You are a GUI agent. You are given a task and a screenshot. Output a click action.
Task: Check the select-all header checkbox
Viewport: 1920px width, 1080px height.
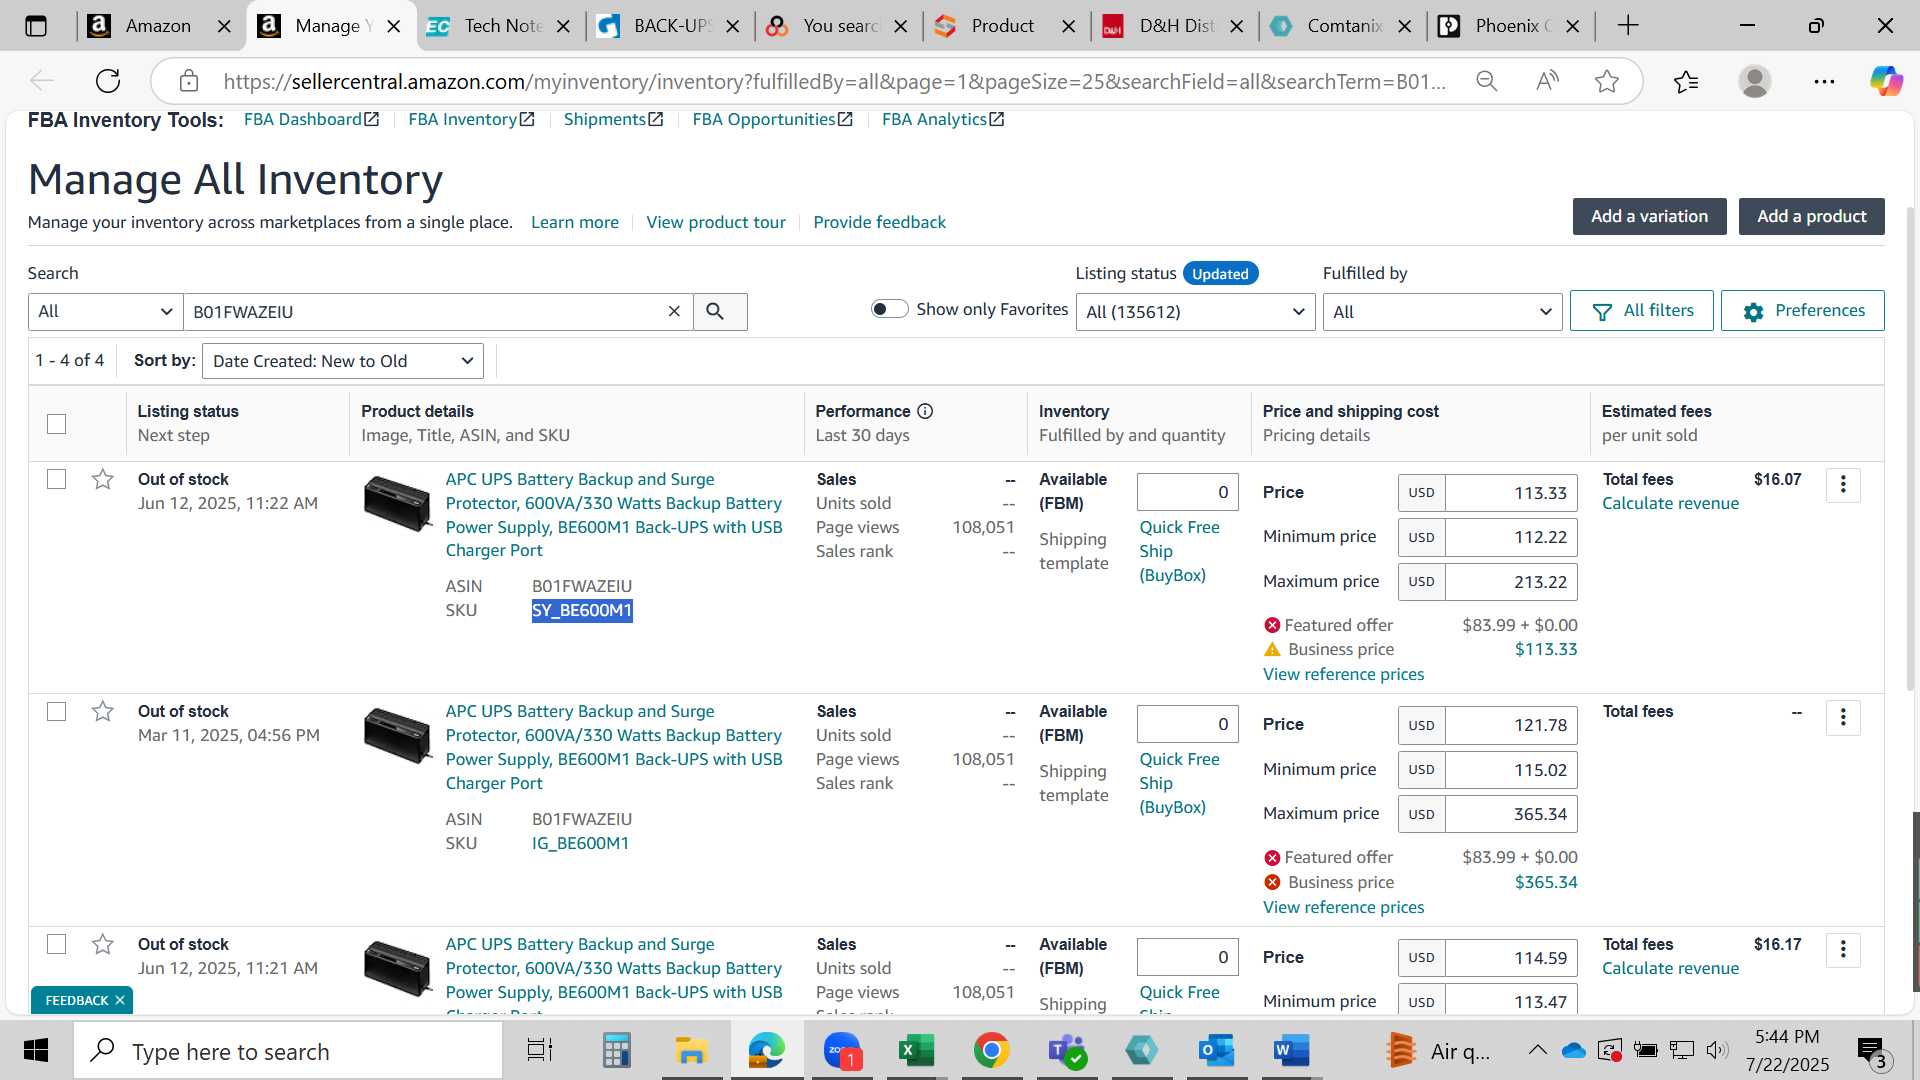pyautogui.click(x=57, y=424)
